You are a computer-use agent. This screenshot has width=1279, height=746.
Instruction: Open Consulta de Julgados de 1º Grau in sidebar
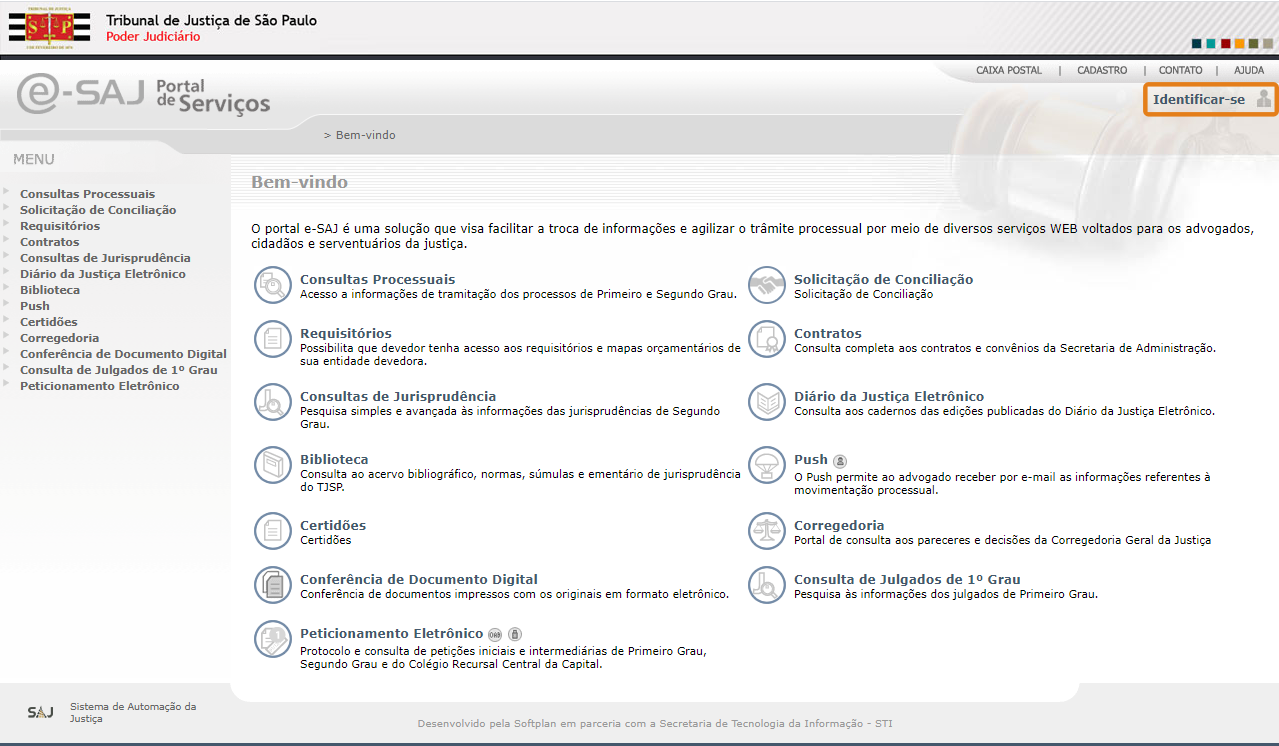pos(119,370)
